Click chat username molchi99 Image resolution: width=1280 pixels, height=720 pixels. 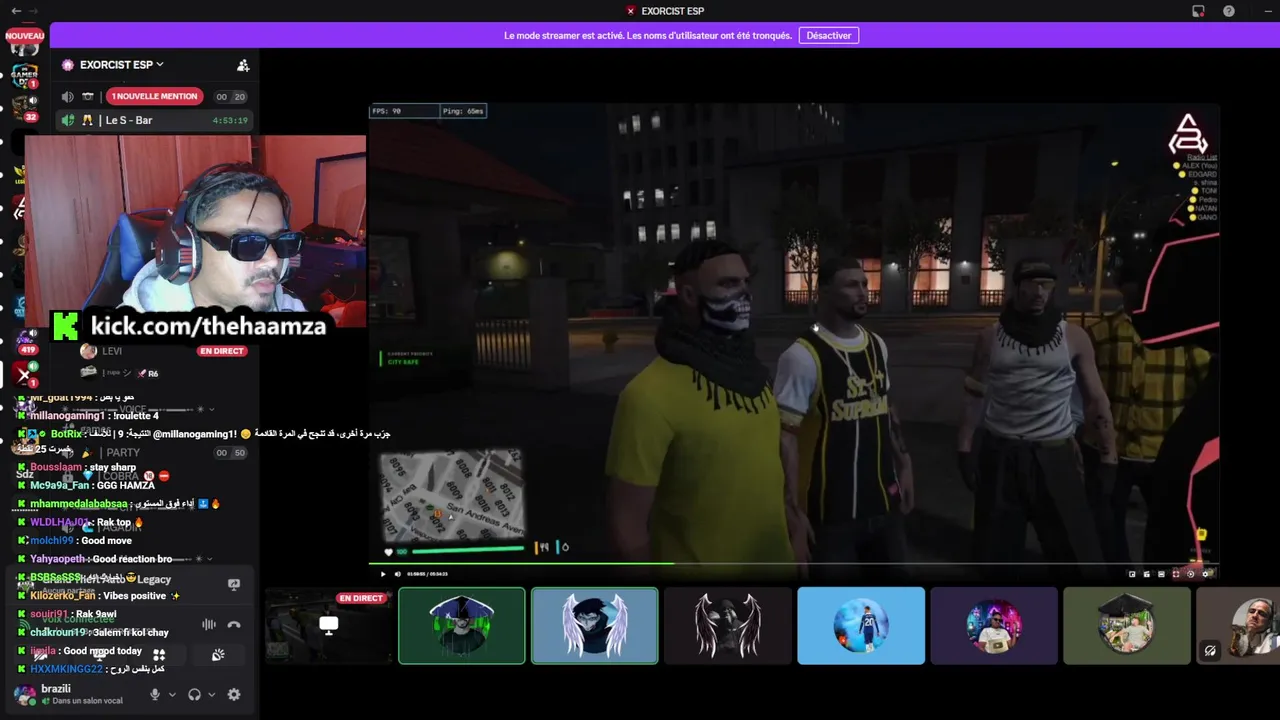pyautogui.click(x=52, y=541)
